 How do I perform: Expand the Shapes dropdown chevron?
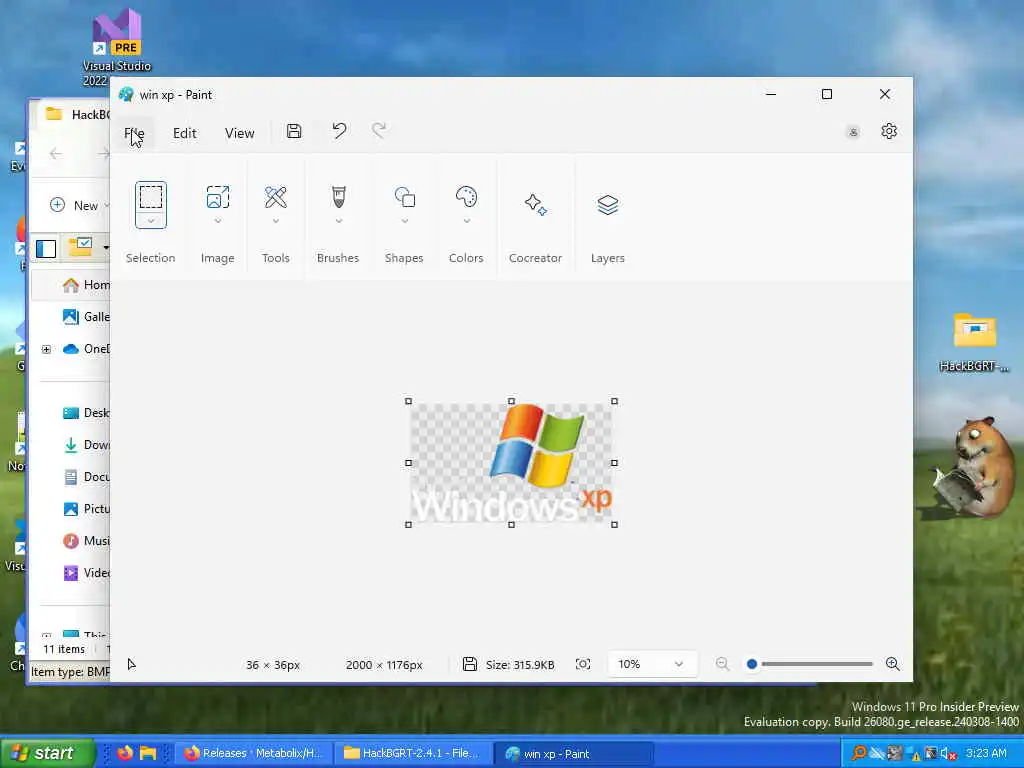point(404,221)
